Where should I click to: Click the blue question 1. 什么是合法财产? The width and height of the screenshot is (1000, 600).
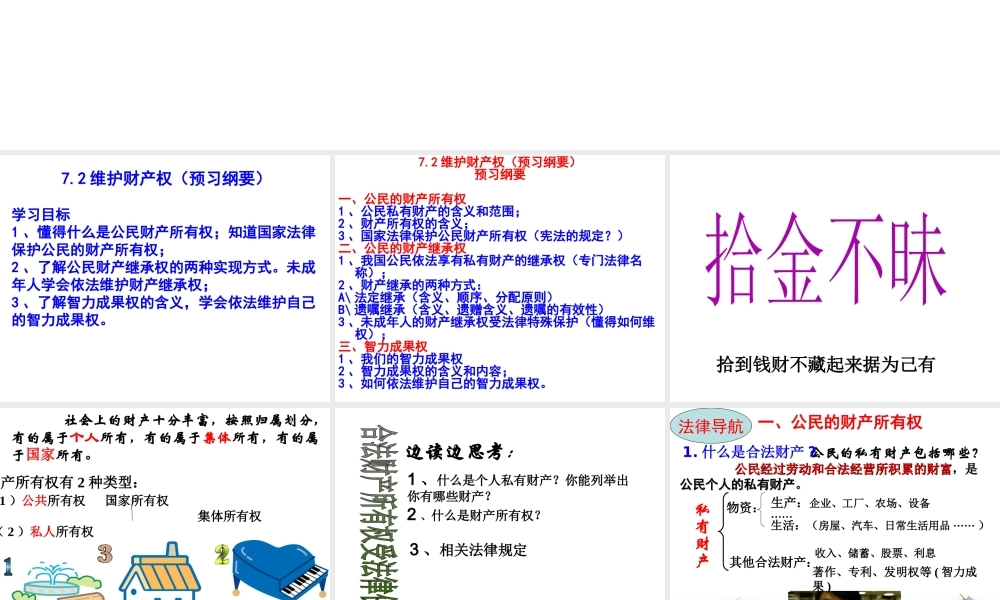pyautogui.click(x=750, y=452)
